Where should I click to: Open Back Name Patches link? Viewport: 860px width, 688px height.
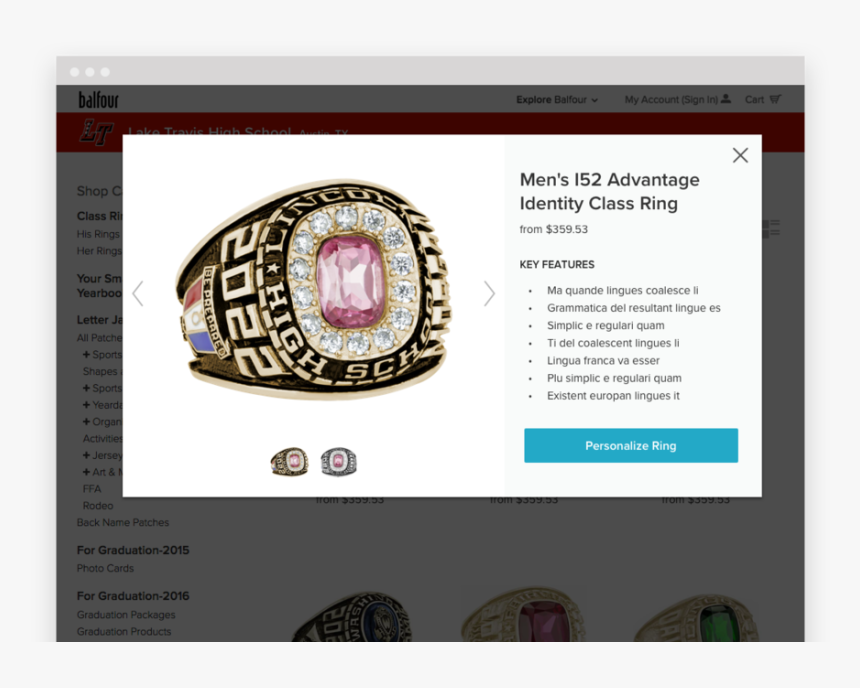123,522
